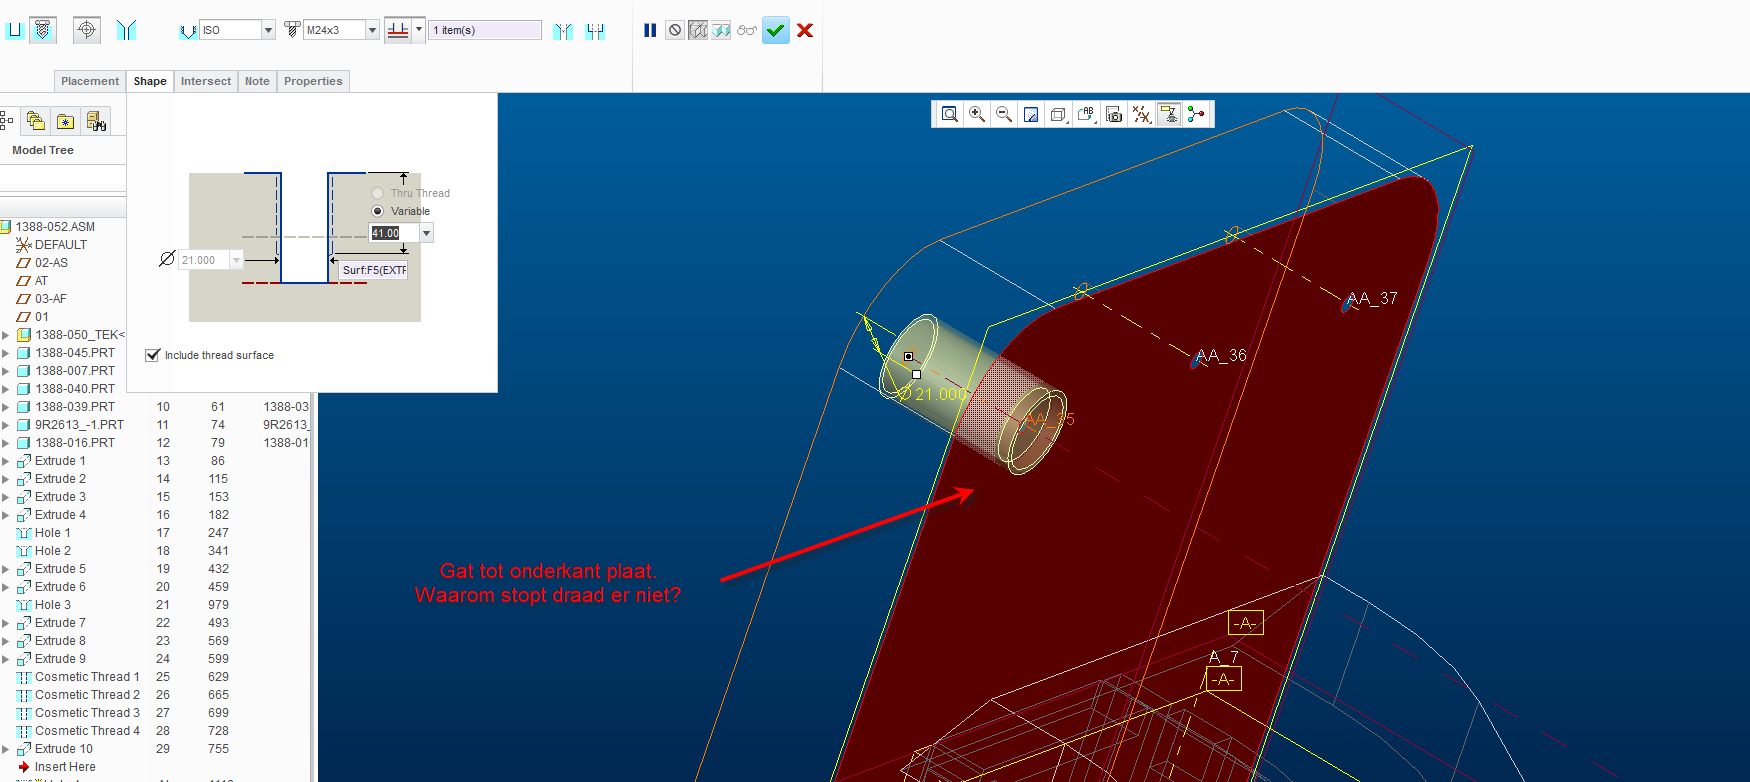Image resolution: width=1750 pixels, height=782 pixels.
Task: Expand the 1388-050_TEK subassembly
Action: (6, 335)
